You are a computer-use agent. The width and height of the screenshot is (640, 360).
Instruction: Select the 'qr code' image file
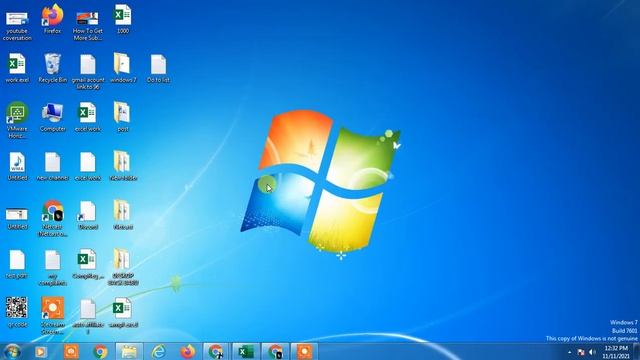pyautogui.click(x=17, y=312)
